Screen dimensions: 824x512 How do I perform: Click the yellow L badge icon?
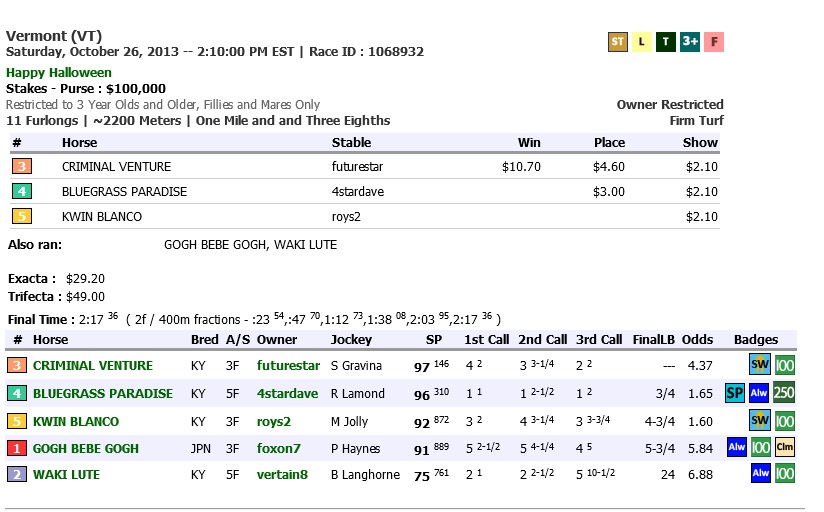click(x=641, y=42)
